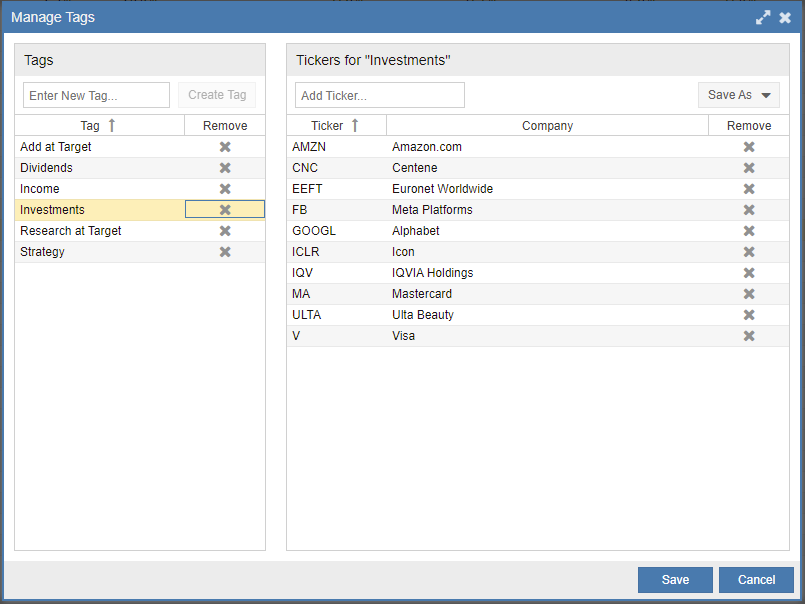The width and height of the screenshot is (805, 604).
Task: Select the Research at Target tag
Action: point(100,231)
